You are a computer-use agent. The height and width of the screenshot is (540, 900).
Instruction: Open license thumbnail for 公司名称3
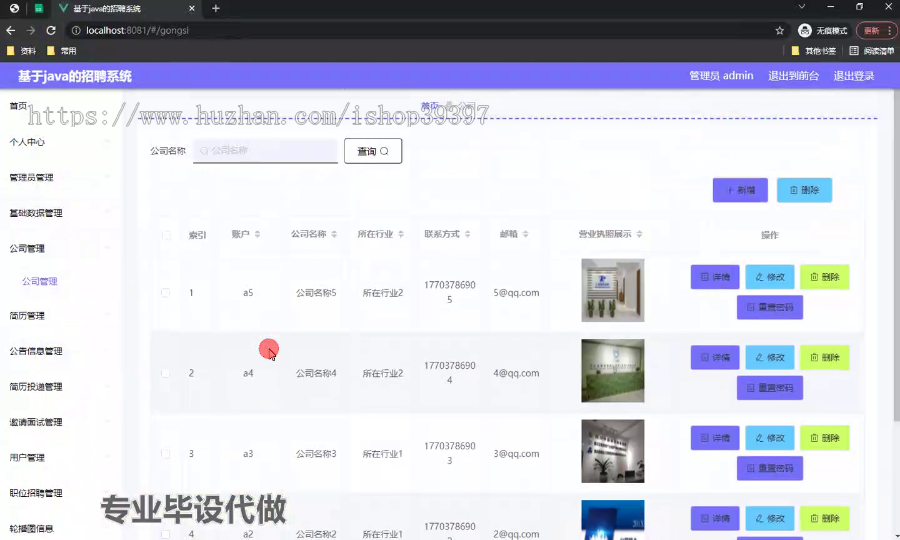612,451
